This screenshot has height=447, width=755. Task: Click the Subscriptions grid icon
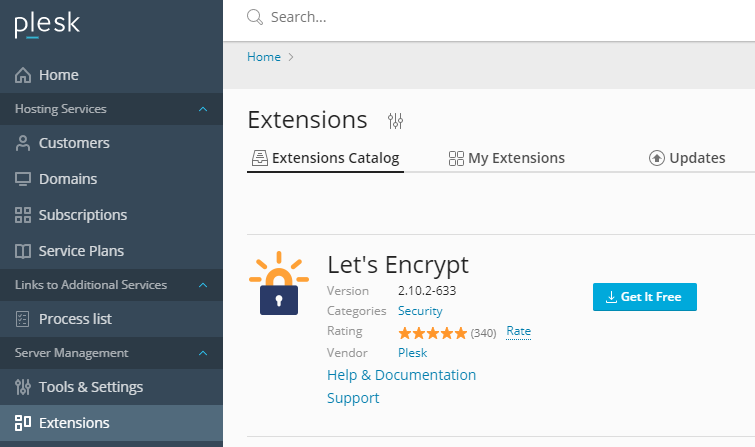tap(23, 215)
